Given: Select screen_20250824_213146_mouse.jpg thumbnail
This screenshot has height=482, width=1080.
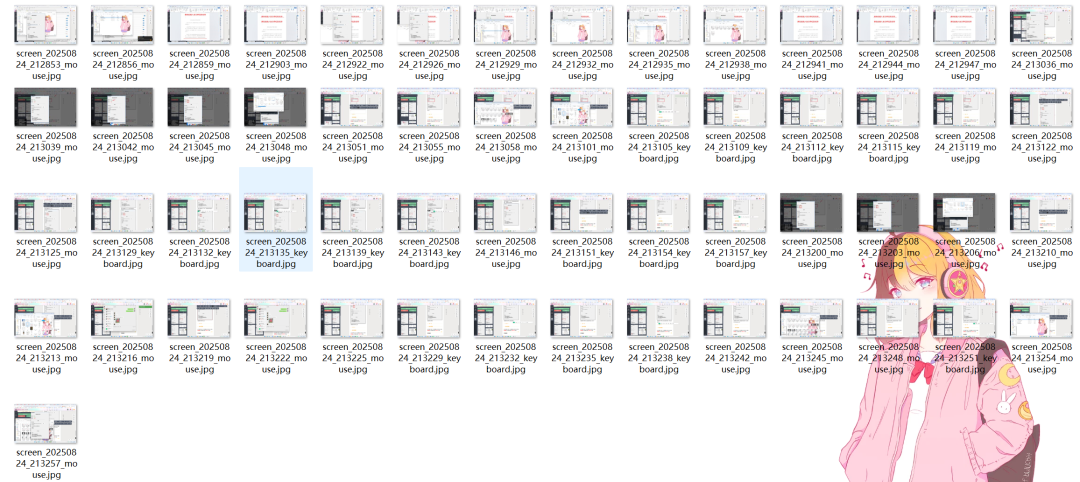Looking at the screenshot, I should click(506, 213).
